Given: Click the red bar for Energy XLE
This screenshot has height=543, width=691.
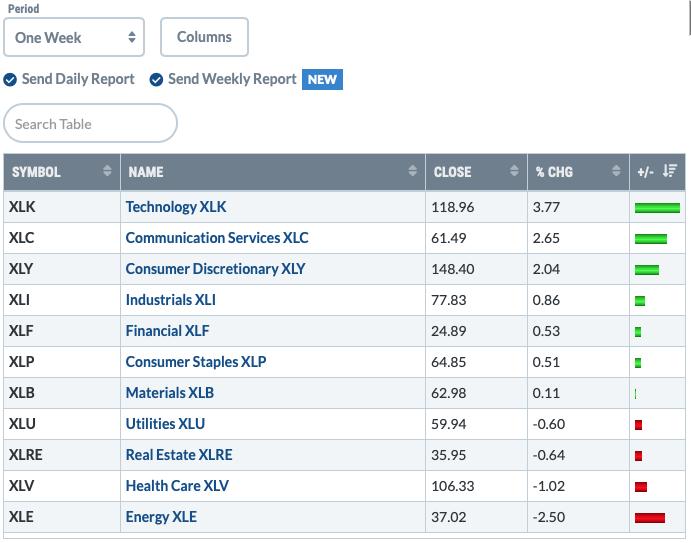Looking at the screenshot, I should pyautogui.click(x=650, y=517).
